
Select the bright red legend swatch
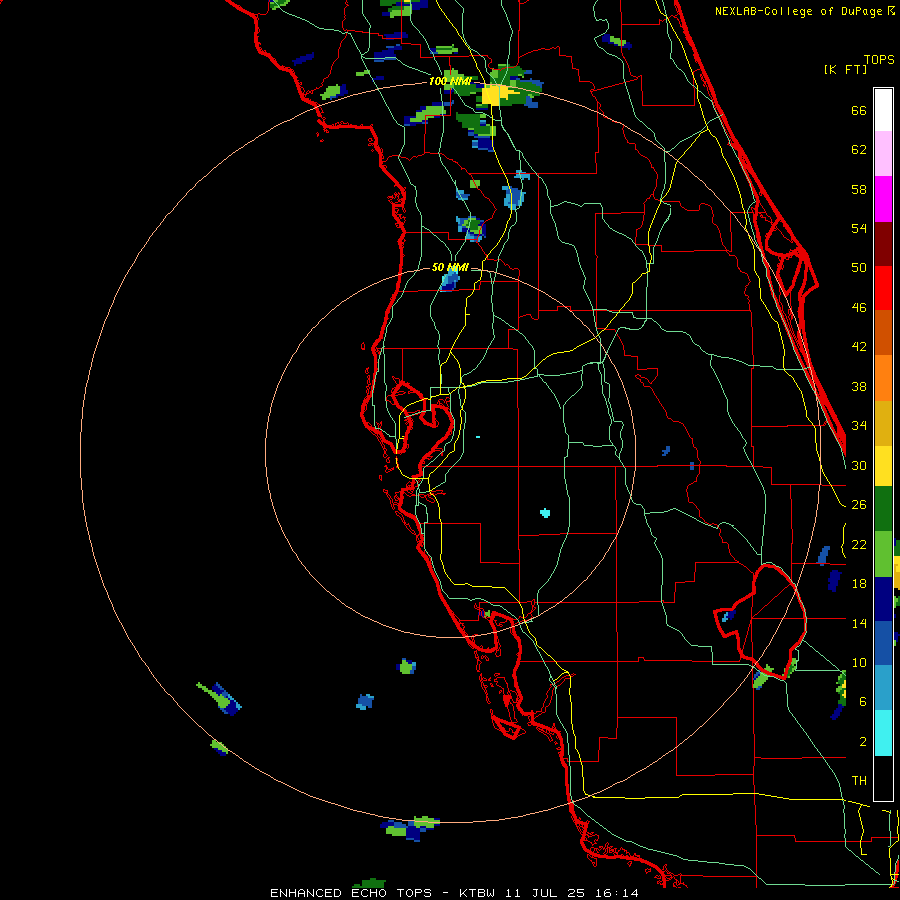tap(883, 288)
